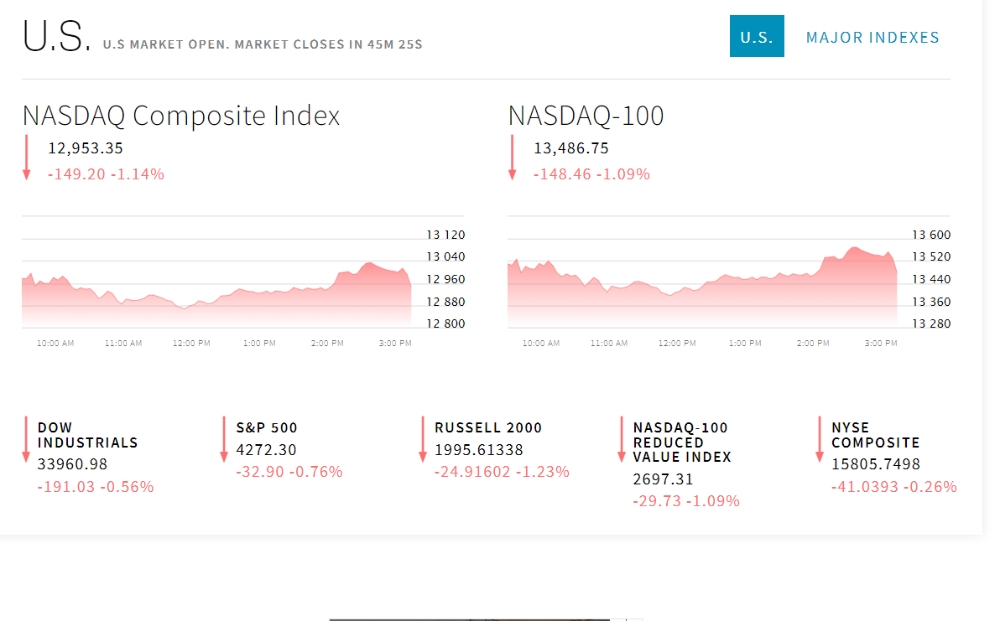
Task: Select the U.S. tab button
Action: coord(756,36)
